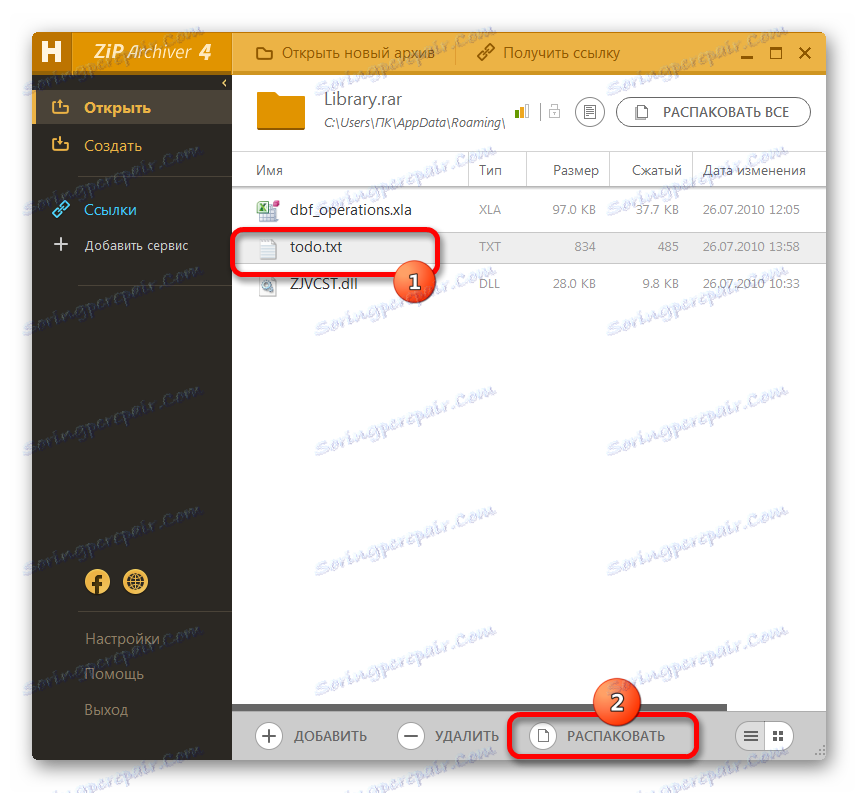The height and width of the screenshot is (793, 859).
Task: Click Открыть новый архив
Action: [x=345, y=53]
